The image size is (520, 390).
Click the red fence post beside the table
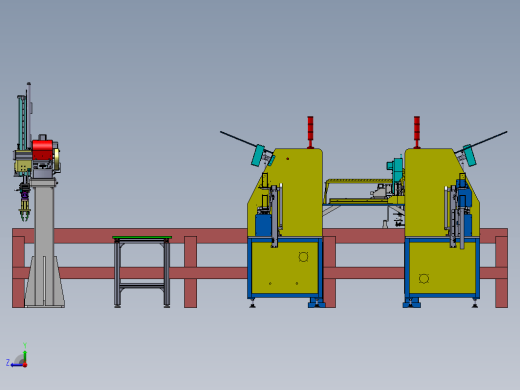pos(190,272)
